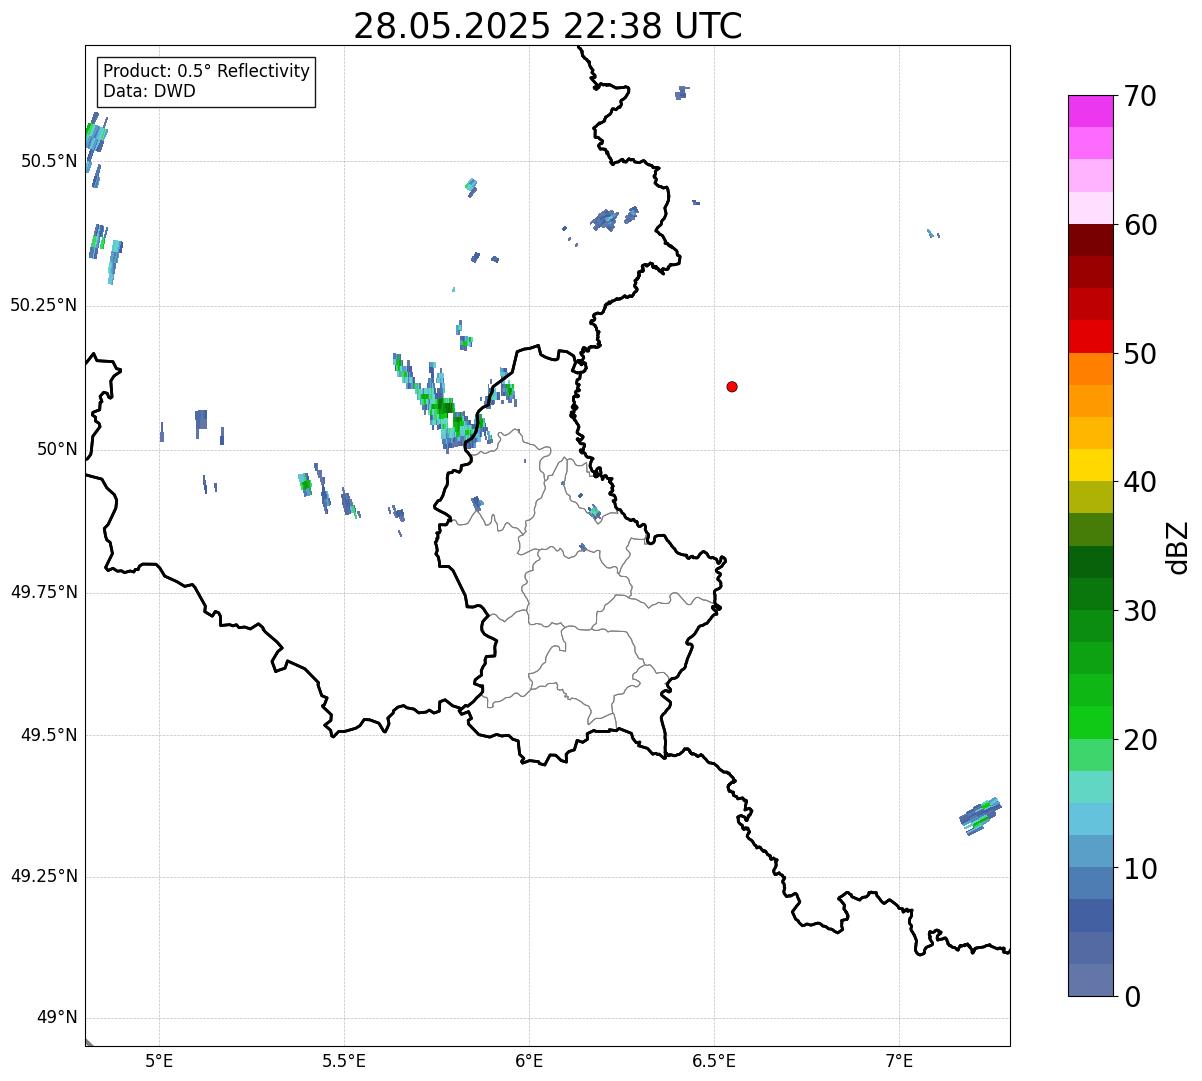The image size is (1202, 1081).
Task: Click the colorbar tick label 50
Action: tap(1141, 354)
